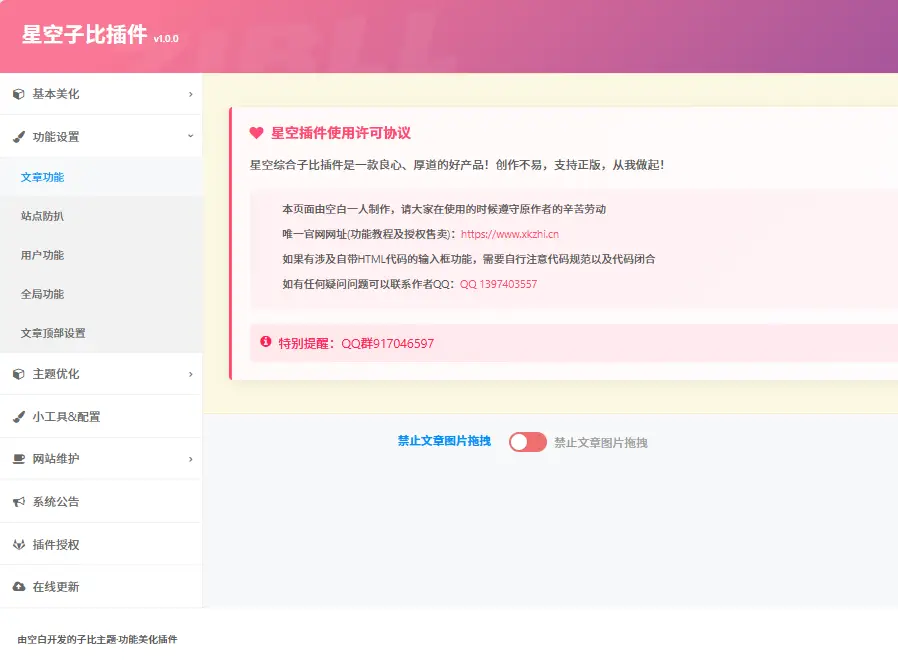898x662 pixels.
Task: Click the cube icon beside 基本美化
Action: (x=18, y=94)
